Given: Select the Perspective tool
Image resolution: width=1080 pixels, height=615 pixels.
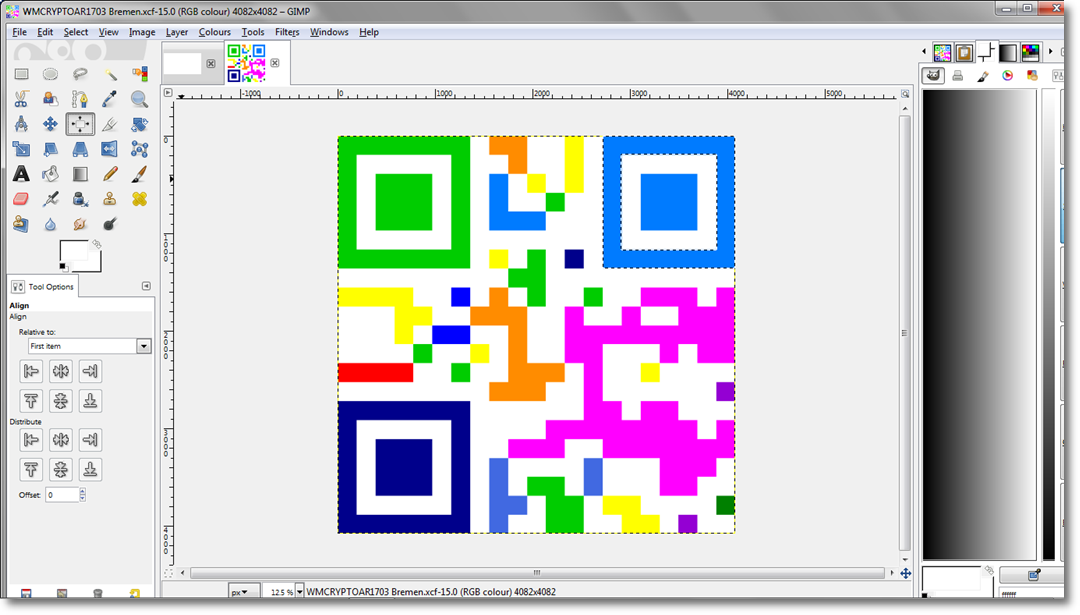Looking at the screenshot, I should pyautogui.click(x=80, y=149).
